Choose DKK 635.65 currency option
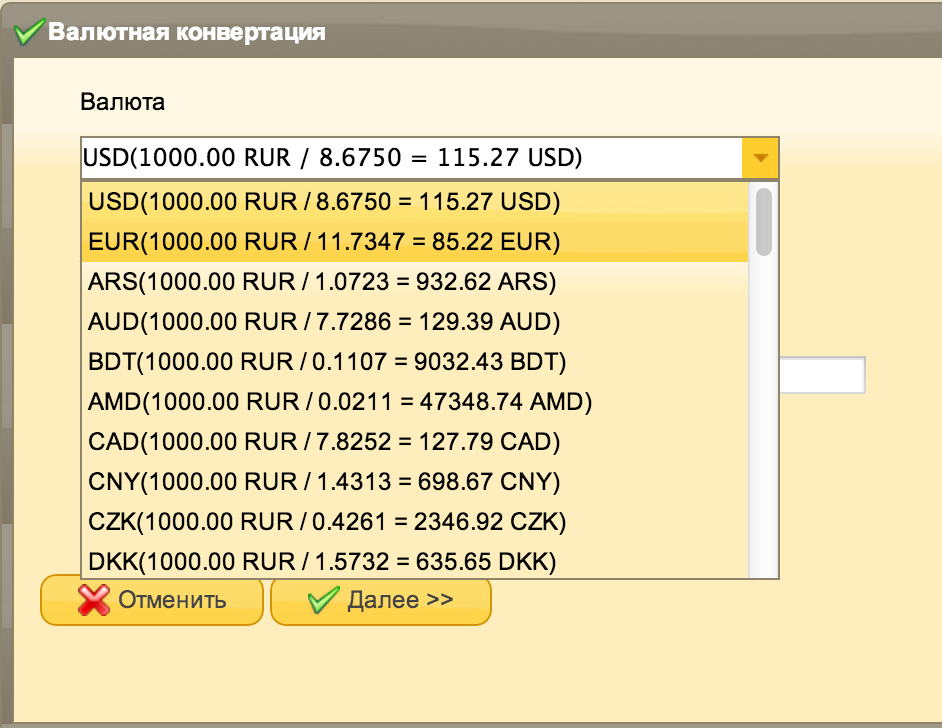Viewport: 942px width, 728px height. 322,562
